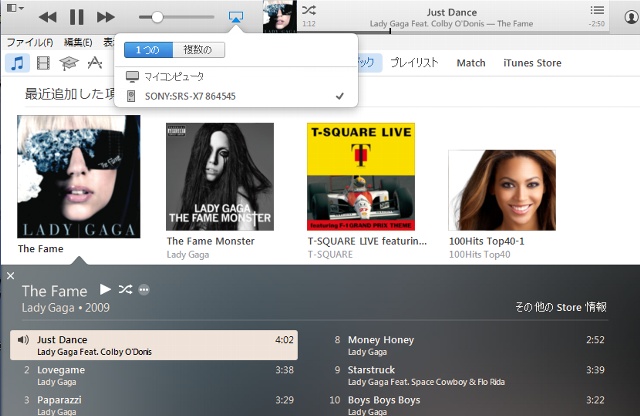Select The Fame album cover

(x=79, y=176)
